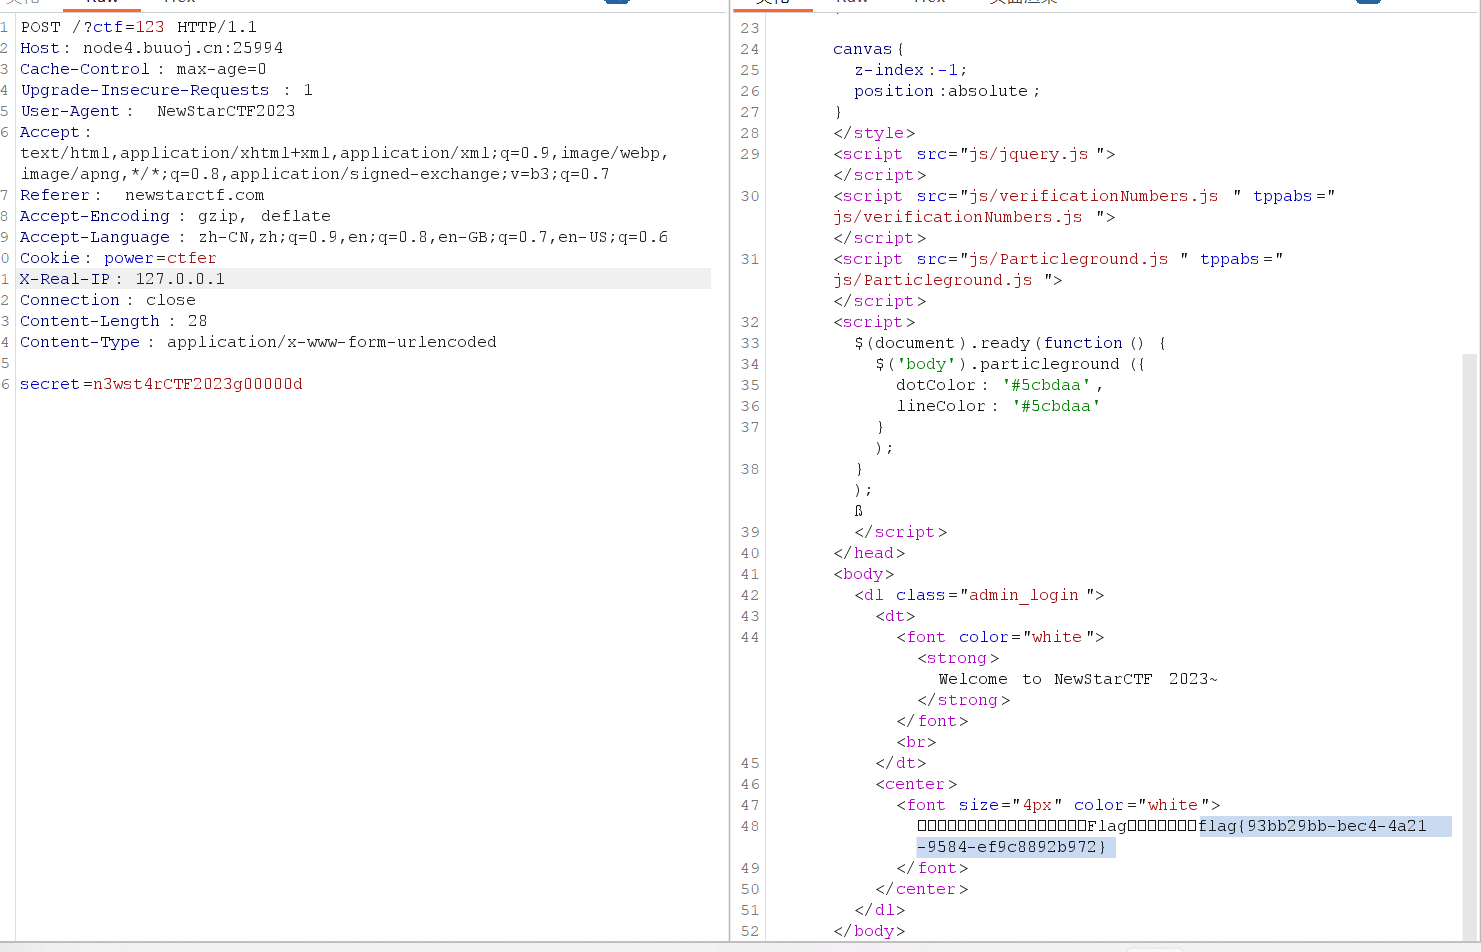
Task: Click the script src "js/Particleground.js" attribute
Action: 1053,259
